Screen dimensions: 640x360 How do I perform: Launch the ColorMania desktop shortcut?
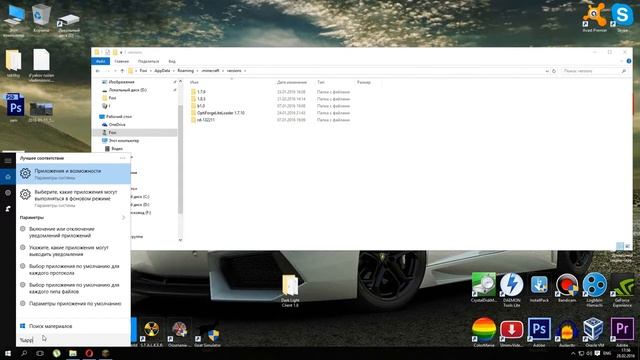click(484, 332)
